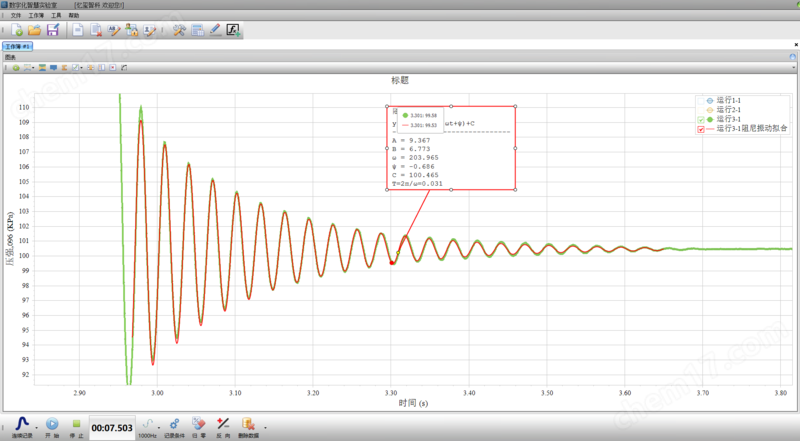Click the edit user card pencil icon
800x441 pixels.
pyautogui.click(x=149, y=30)
